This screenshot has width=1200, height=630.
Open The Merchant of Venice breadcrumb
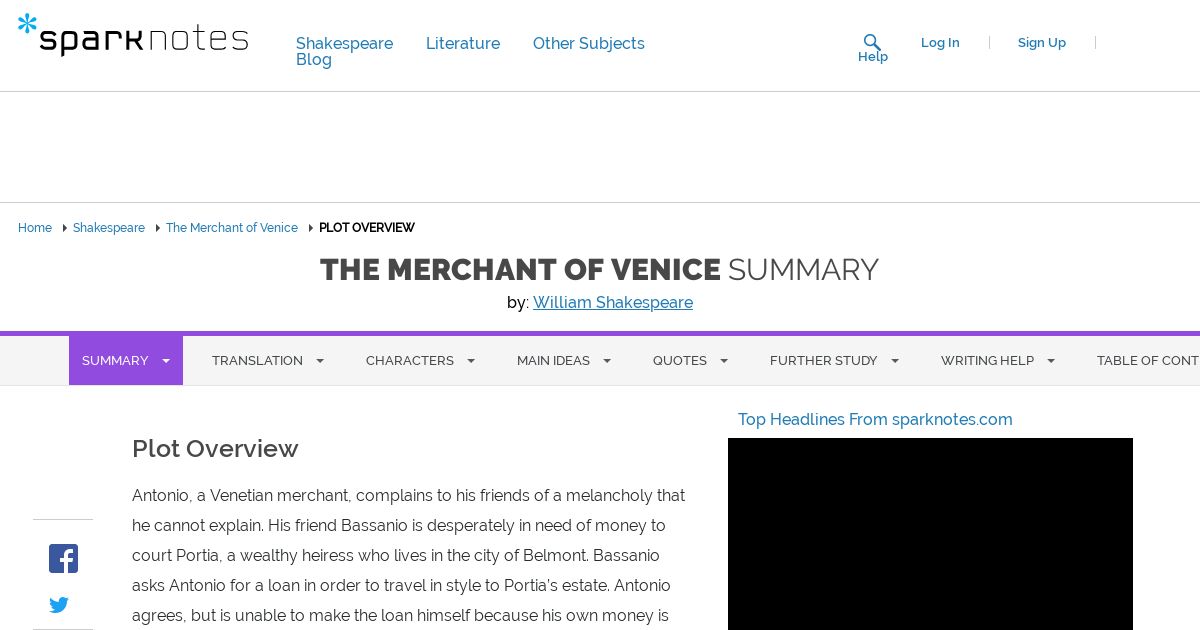pos(232,228)
